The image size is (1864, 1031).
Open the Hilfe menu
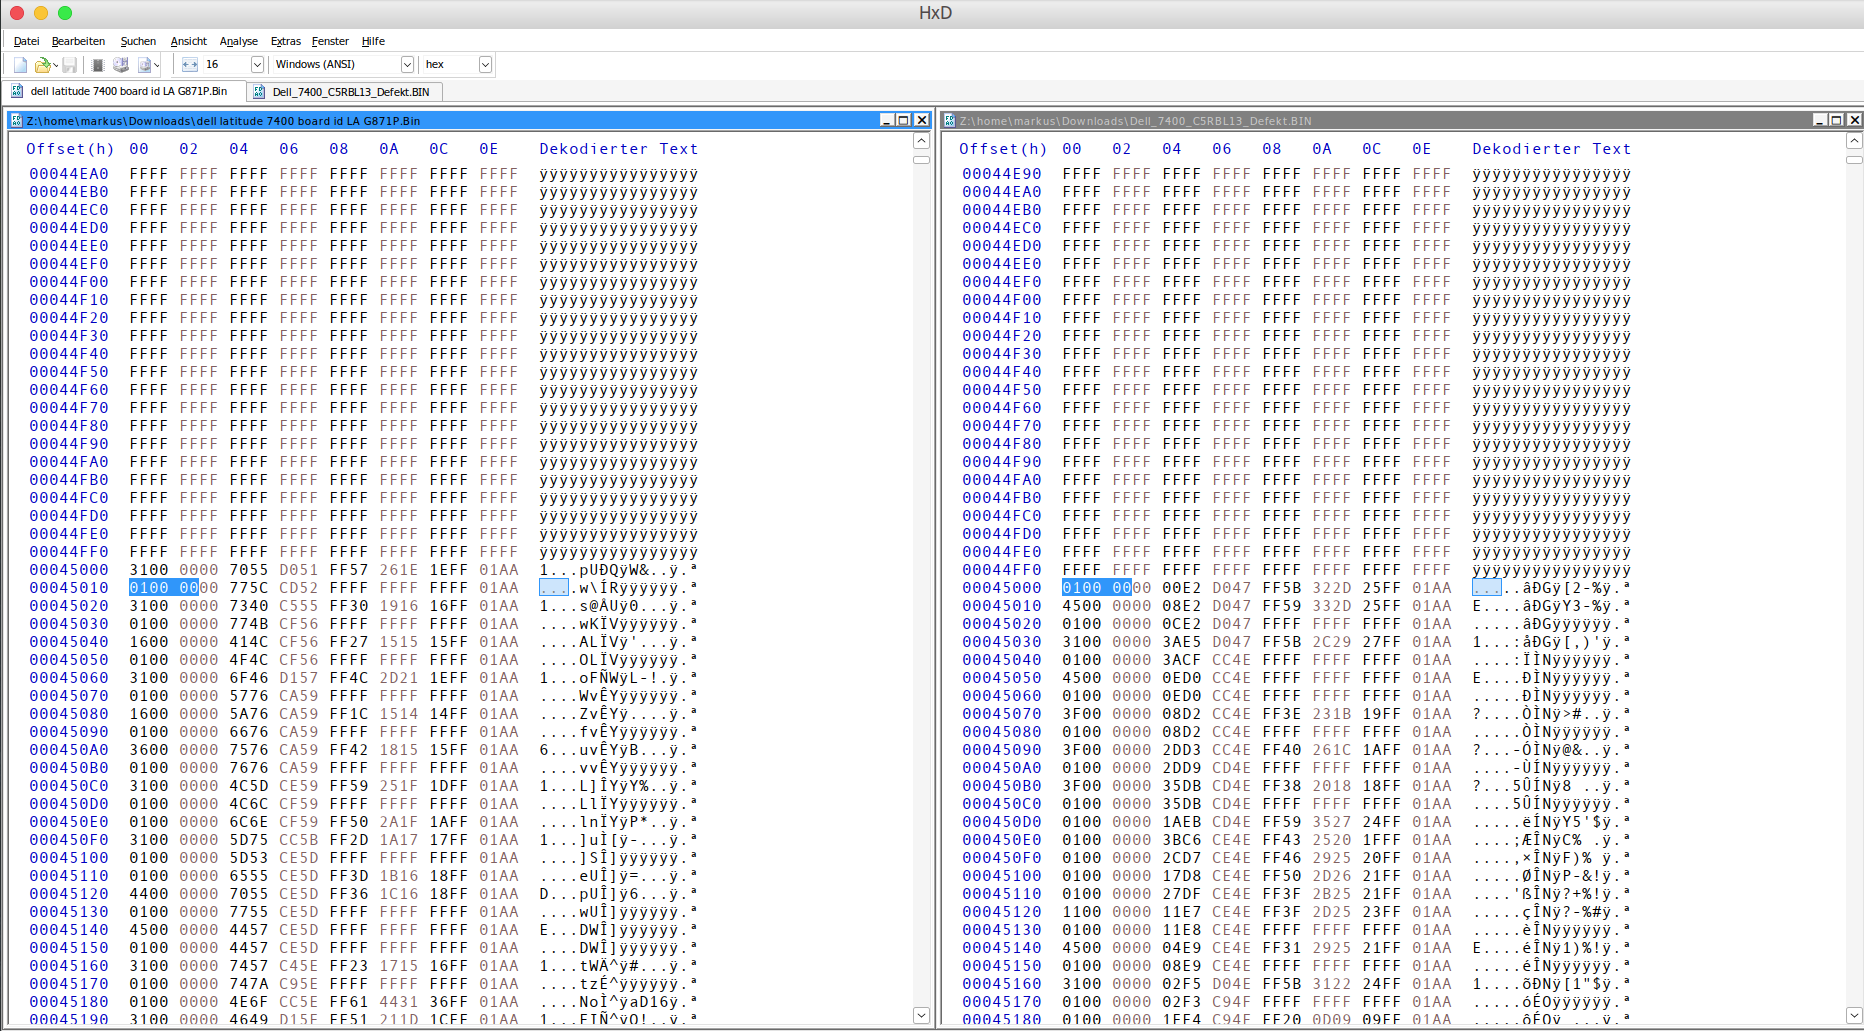tap(373, 41)
